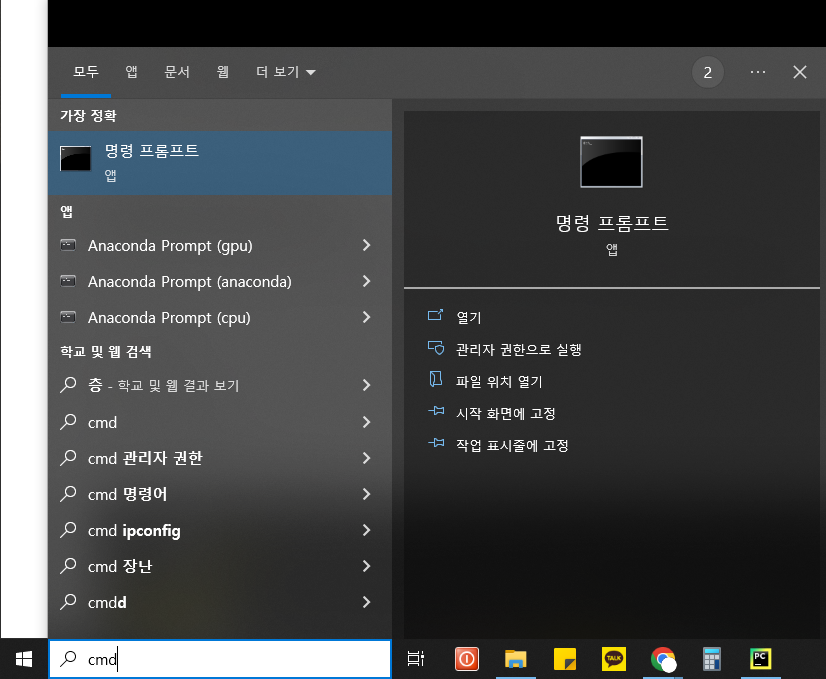Open the 명령 프롬프트 best match result
This screenshot has height=679, width=826.
coord(220,163)
